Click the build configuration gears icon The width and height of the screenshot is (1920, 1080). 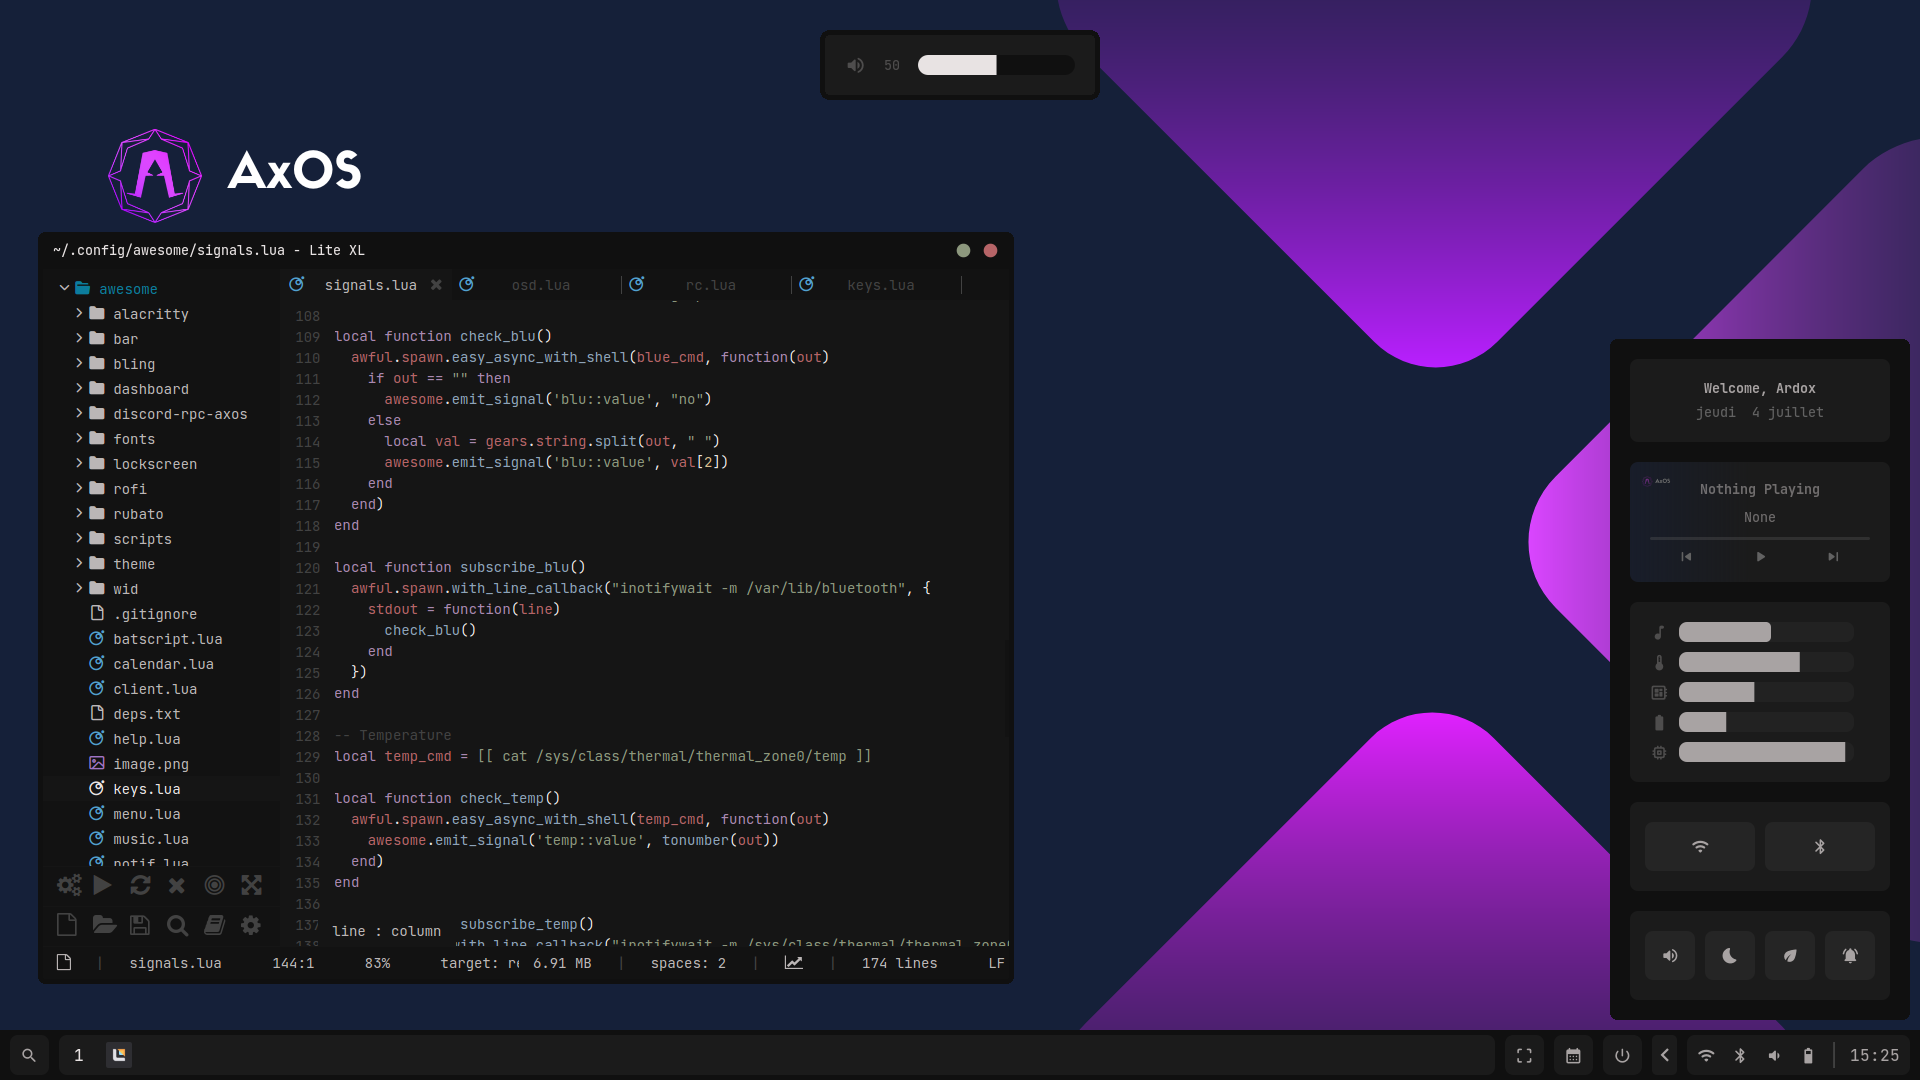point(69,885)
